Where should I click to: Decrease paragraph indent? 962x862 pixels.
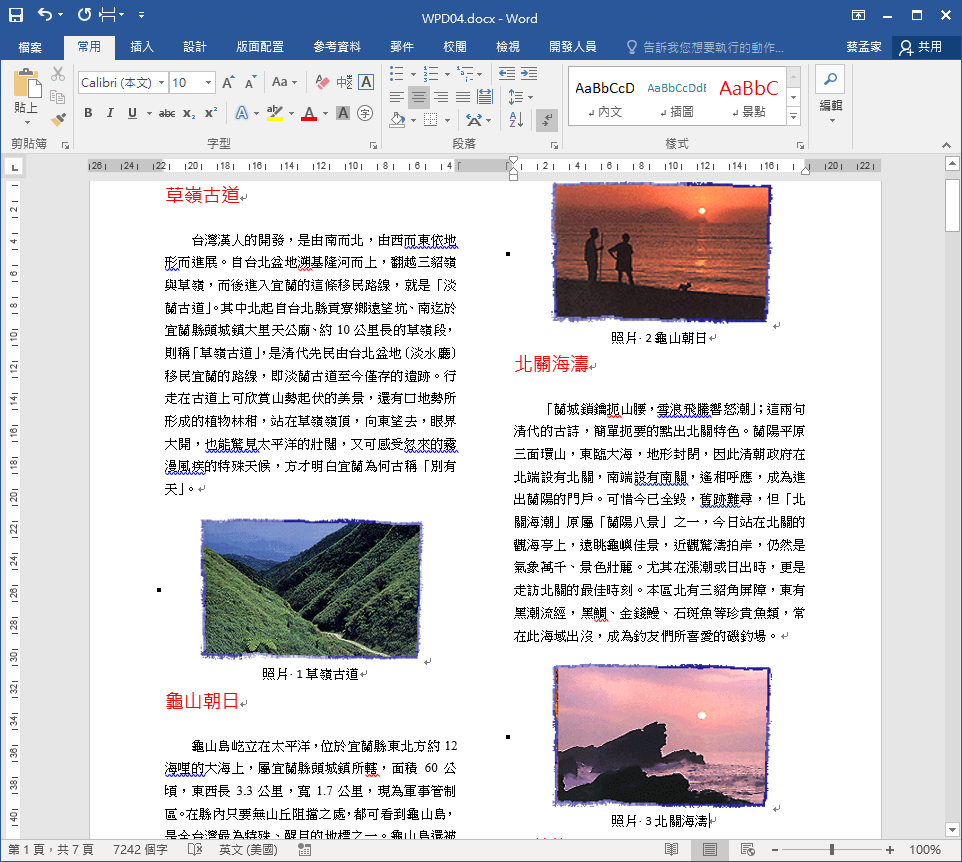click(507, 74)
